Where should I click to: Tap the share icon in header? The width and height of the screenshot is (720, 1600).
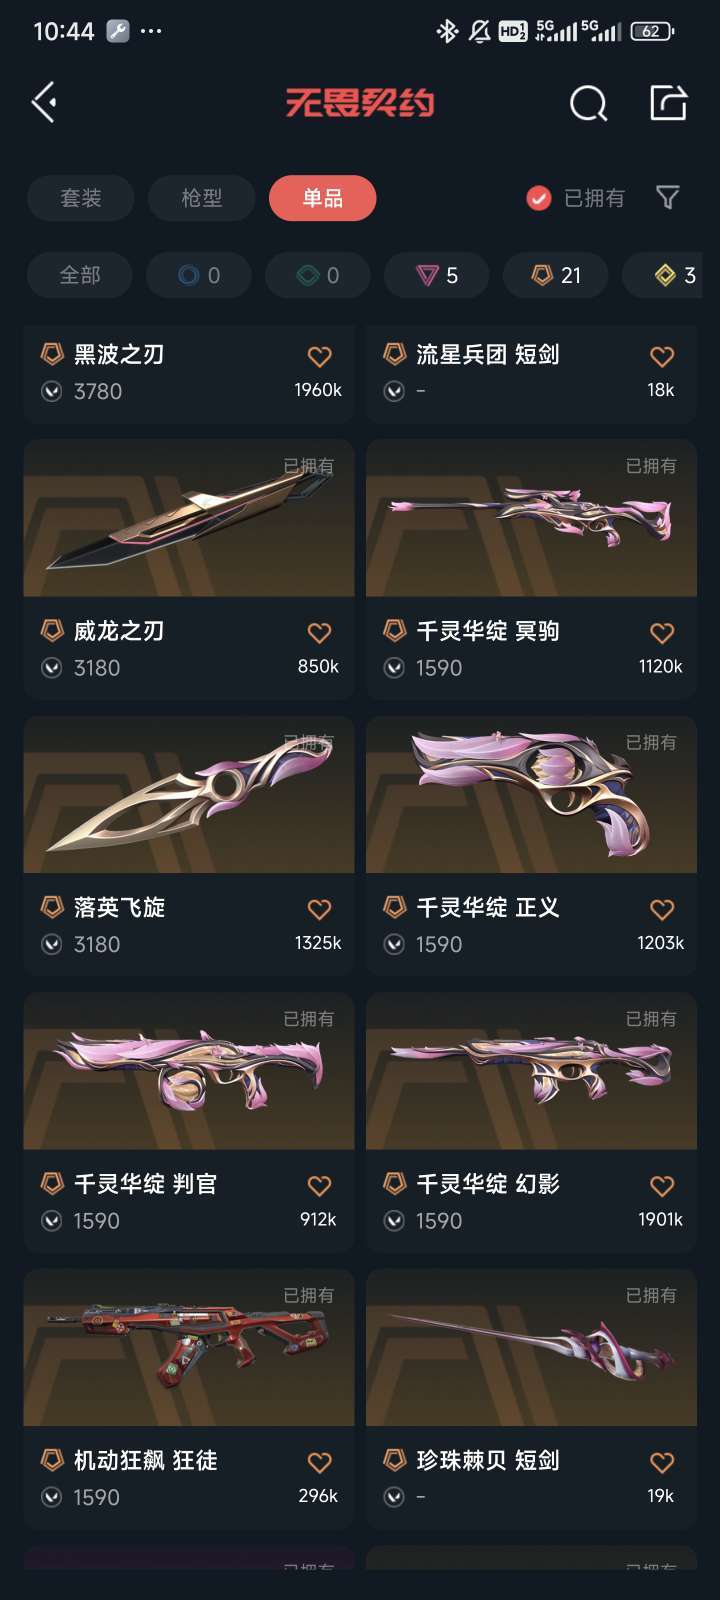(668, 102)
